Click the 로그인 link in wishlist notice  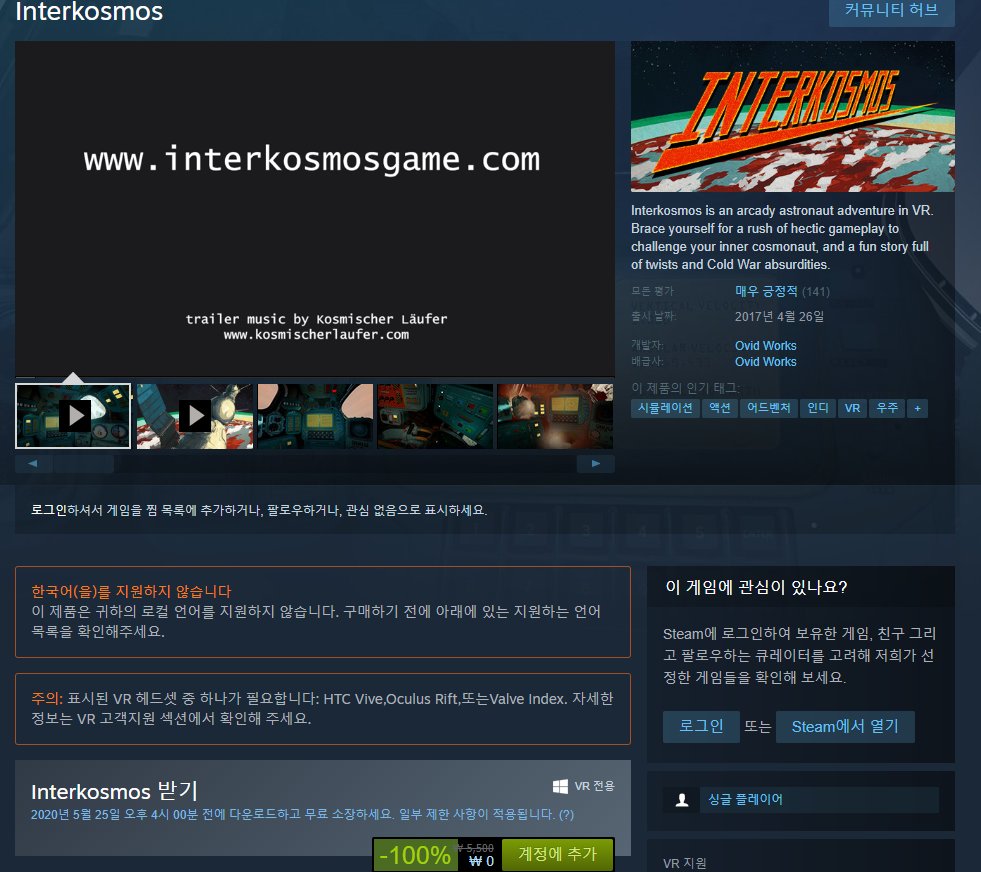(49, 510)
